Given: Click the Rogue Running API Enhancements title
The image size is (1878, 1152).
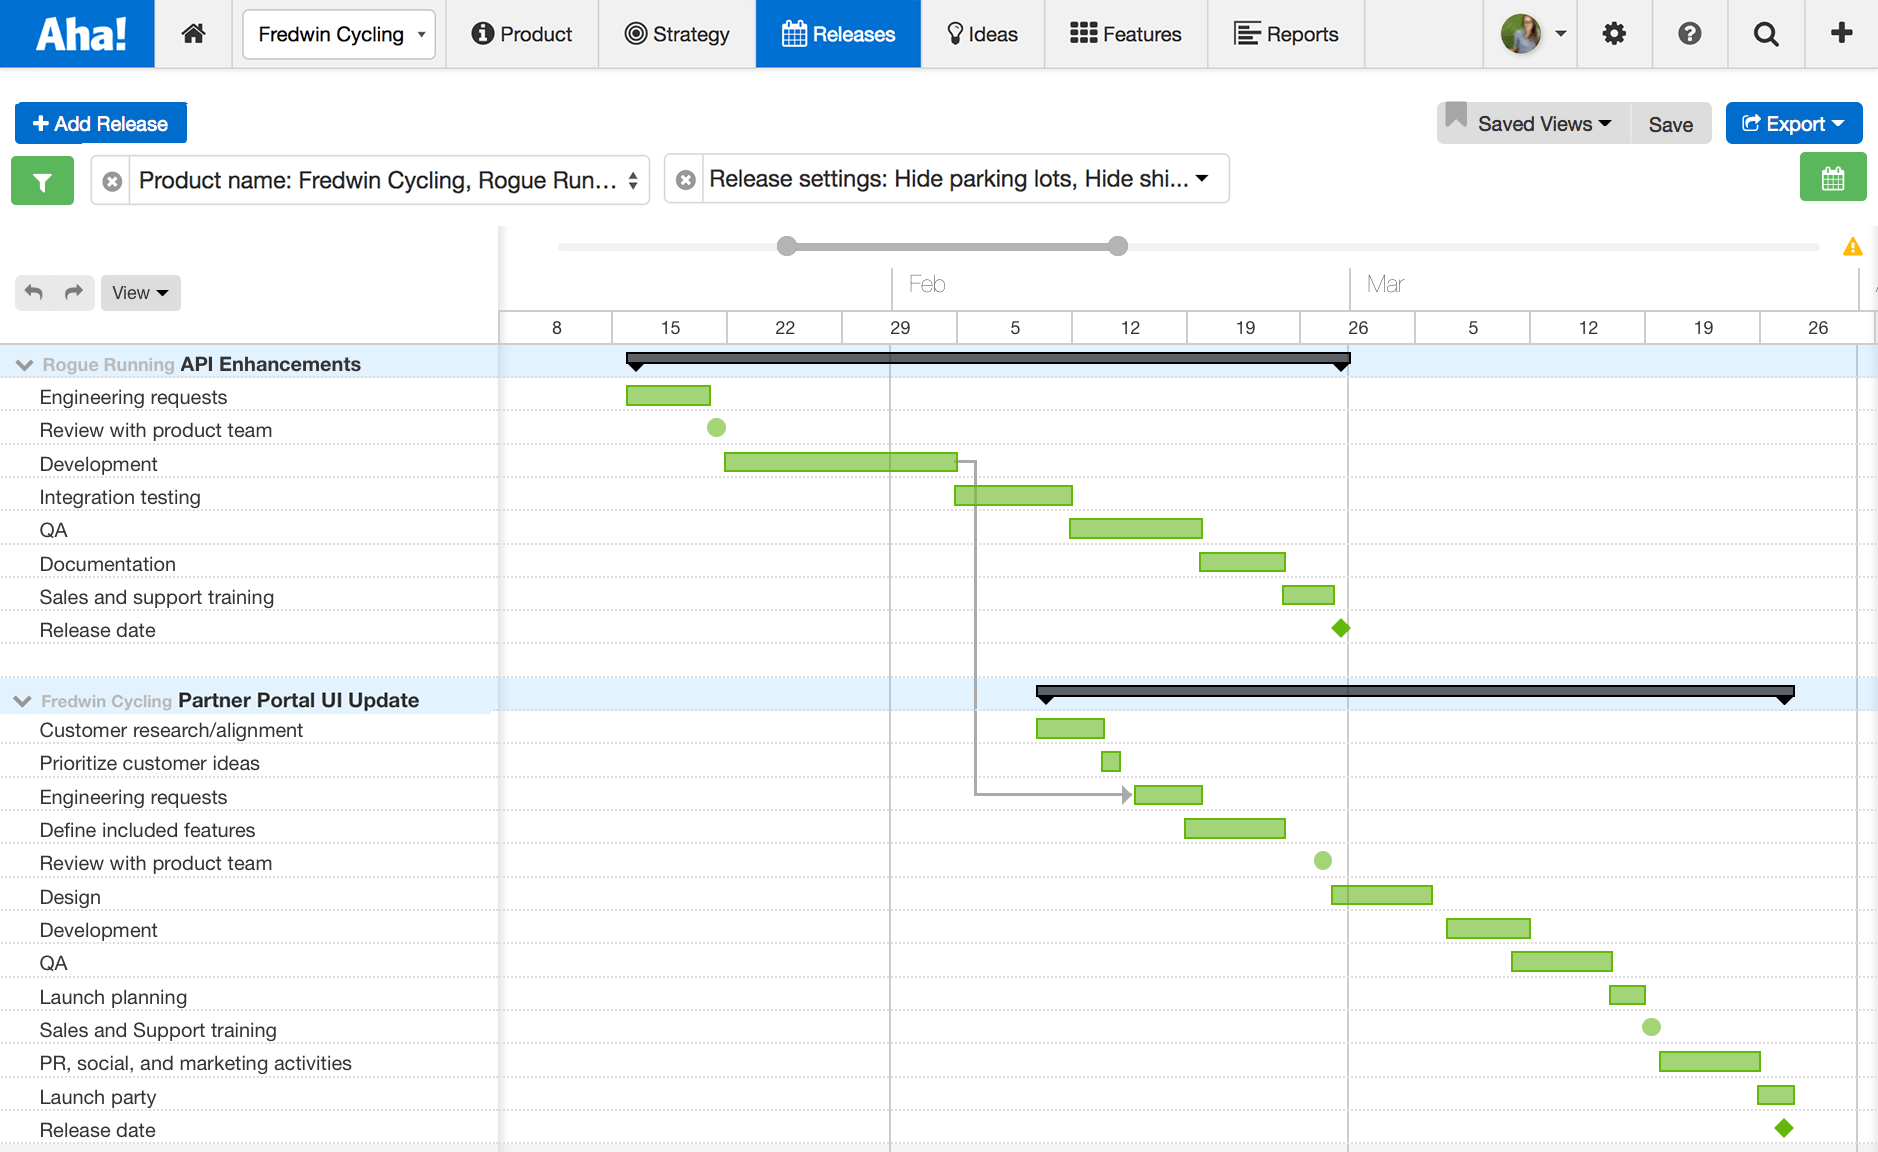Looking at the screenshot, I should point(202,364).
